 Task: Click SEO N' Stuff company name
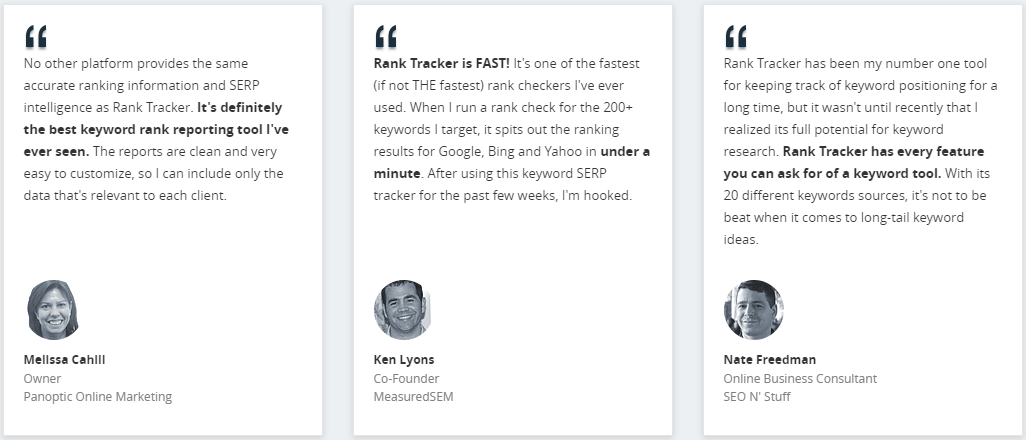click(757, 396)
